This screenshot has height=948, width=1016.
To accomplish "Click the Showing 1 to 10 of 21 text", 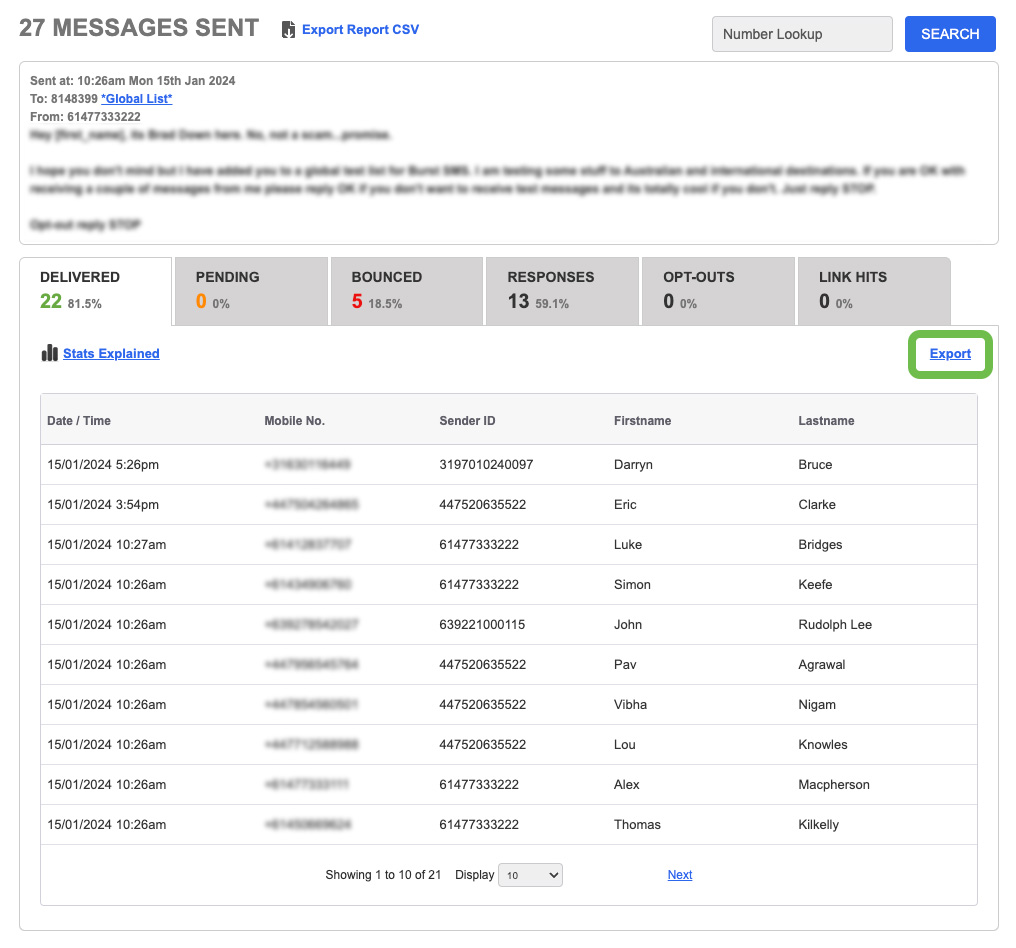I will pyautogui.click(x=383, y=875).
